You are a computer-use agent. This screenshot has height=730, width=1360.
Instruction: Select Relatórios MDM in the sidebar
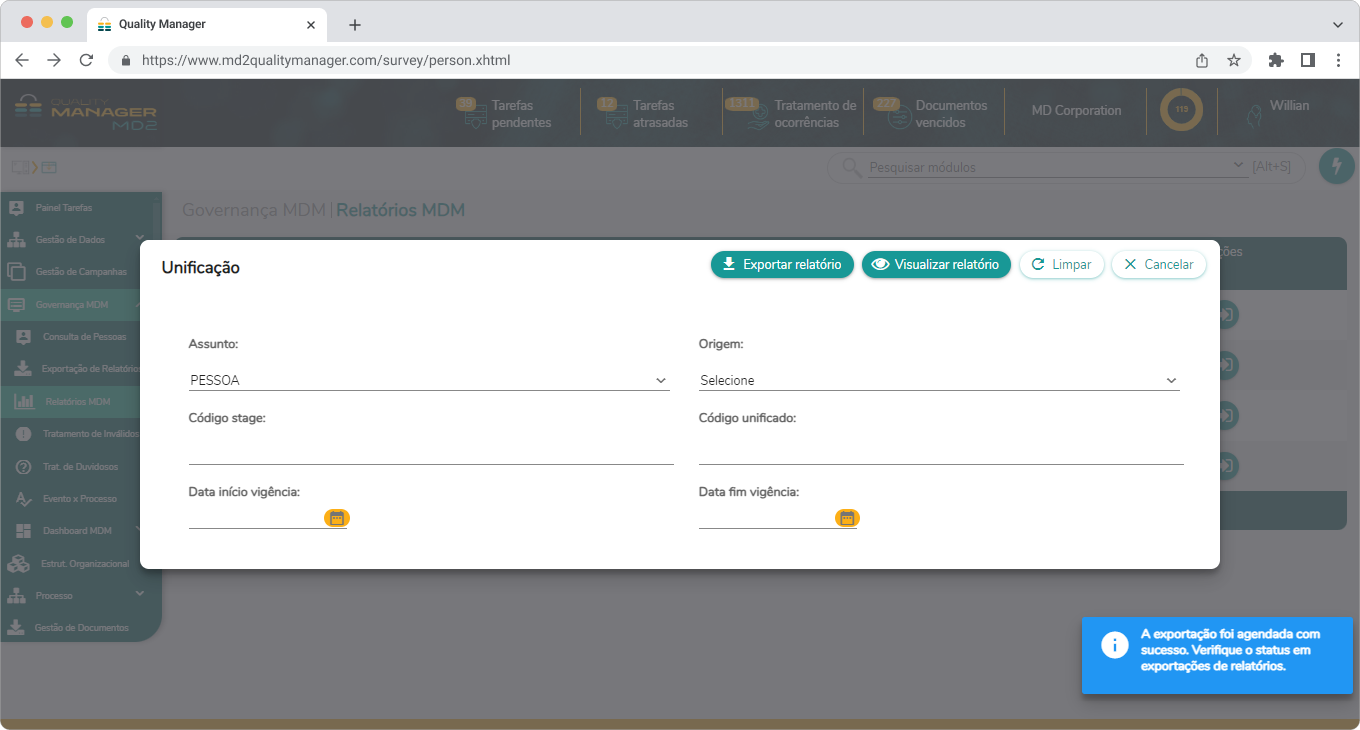(78, 402)
